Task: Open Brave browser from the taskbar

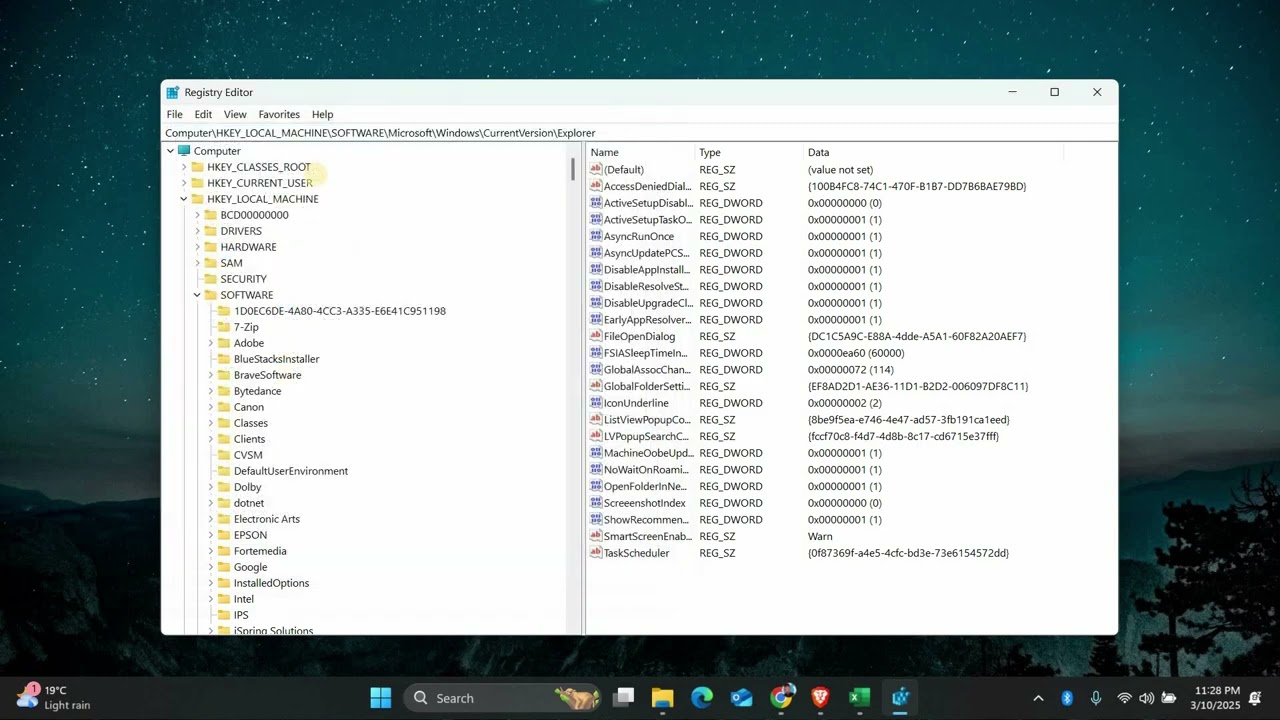Action: 820,698
